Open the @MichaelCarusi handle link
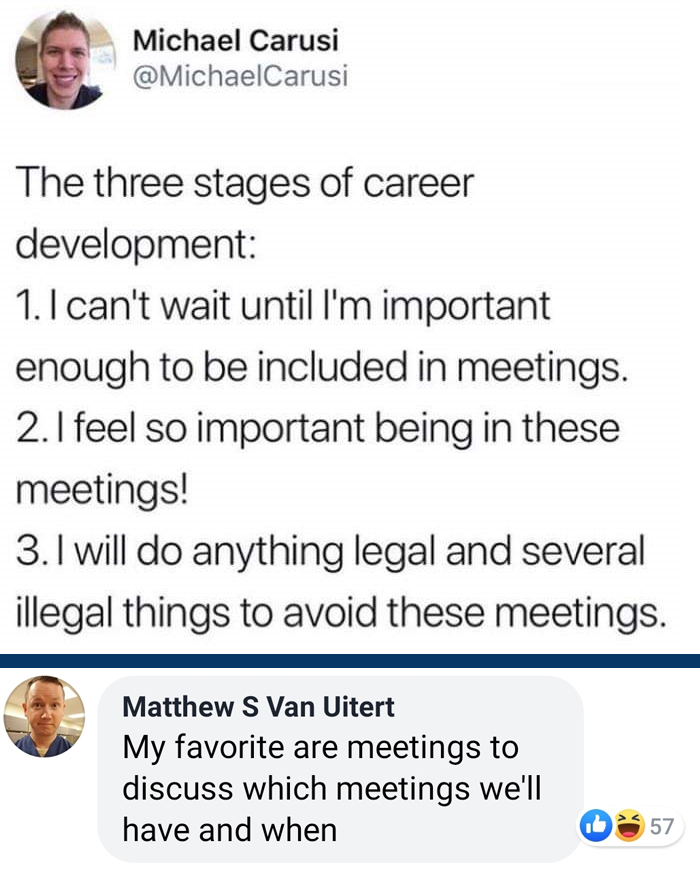The image size is (700, 876). pos(240,76)
